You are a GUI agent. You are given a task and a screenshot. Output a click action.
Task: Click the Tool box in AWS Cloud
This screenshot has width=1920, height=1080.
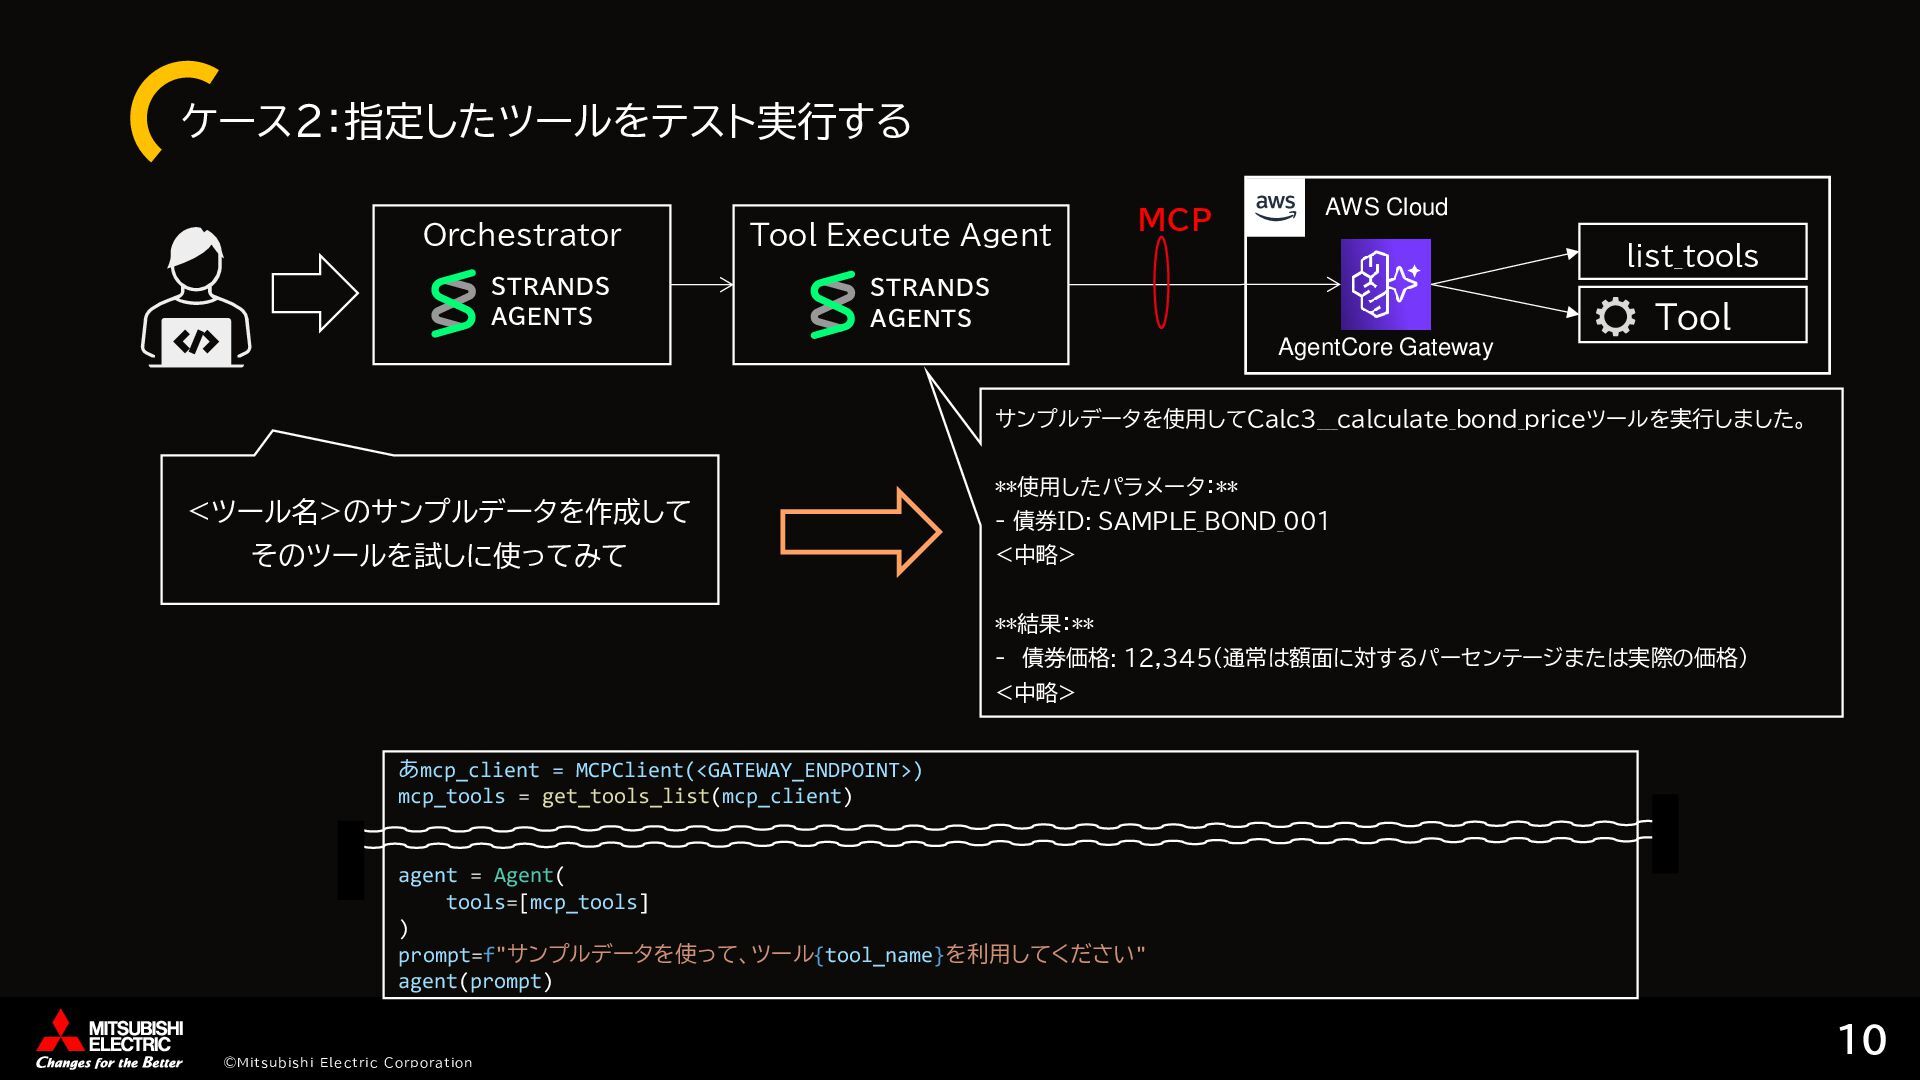[x=1692, y=315]
